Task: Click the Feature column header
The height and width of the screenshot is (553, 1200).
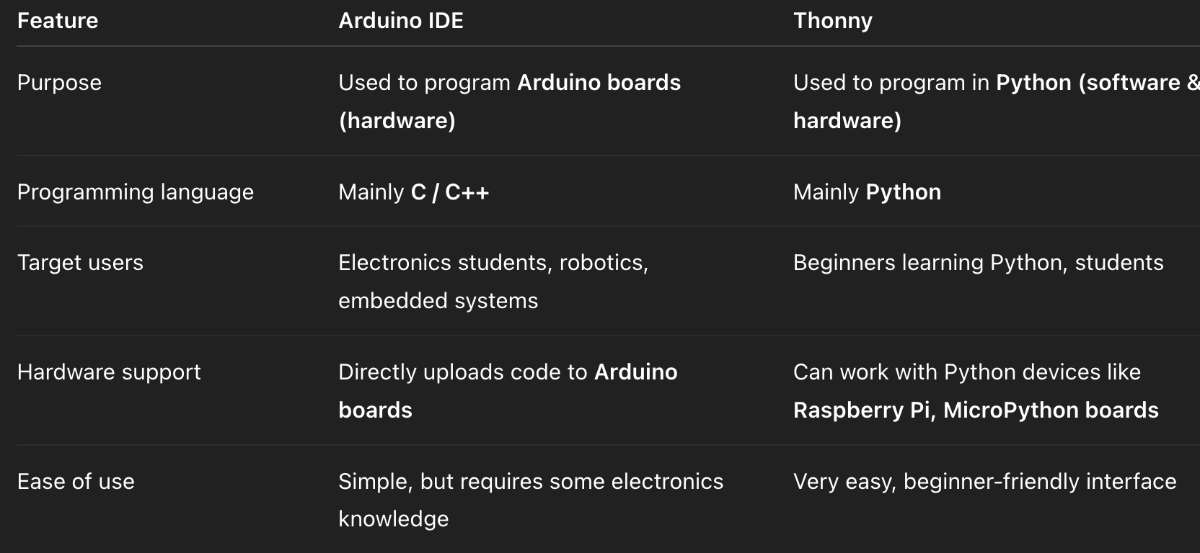Action: point(57,21)
